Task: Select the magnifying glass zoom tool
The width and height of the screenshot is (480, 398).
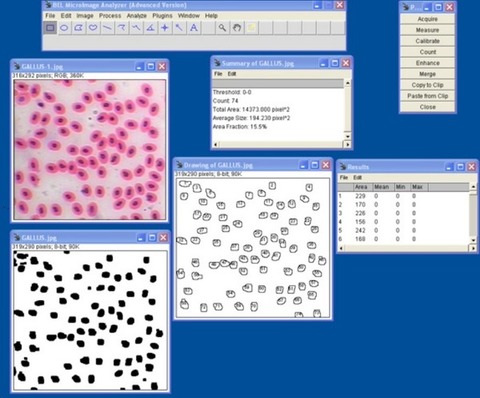Action: (x=222, y=28)
